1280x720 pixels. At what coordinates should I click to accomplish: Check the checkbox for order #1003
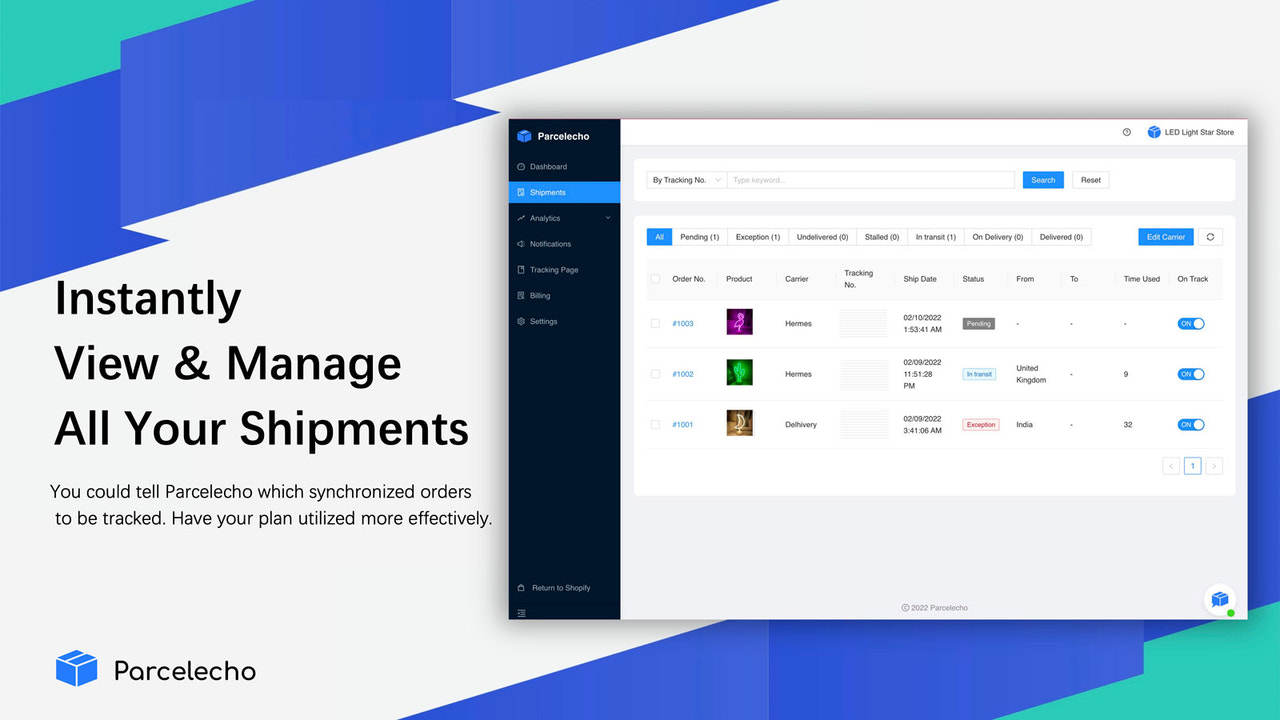[655, 324]
